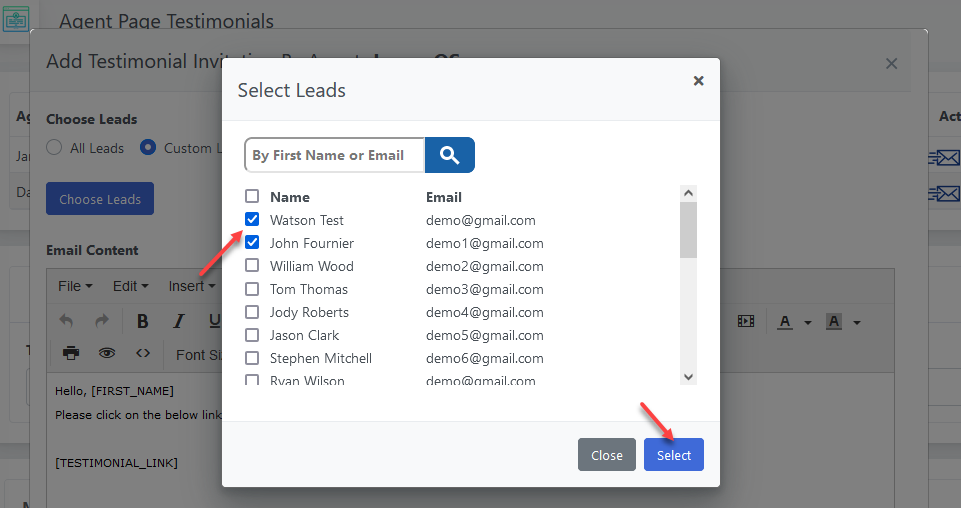961x508 pixels.
Task: Click the leads list scrollbar down arrow
Action: coord(688,376)
